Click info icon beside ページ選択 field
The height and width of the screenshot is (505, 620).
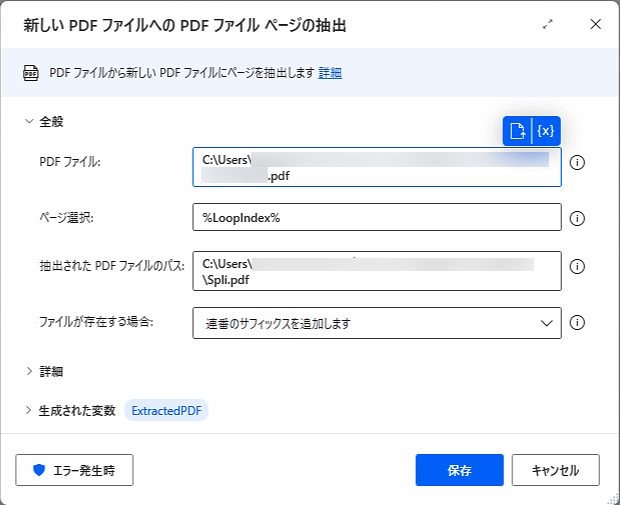coord(577,218)
